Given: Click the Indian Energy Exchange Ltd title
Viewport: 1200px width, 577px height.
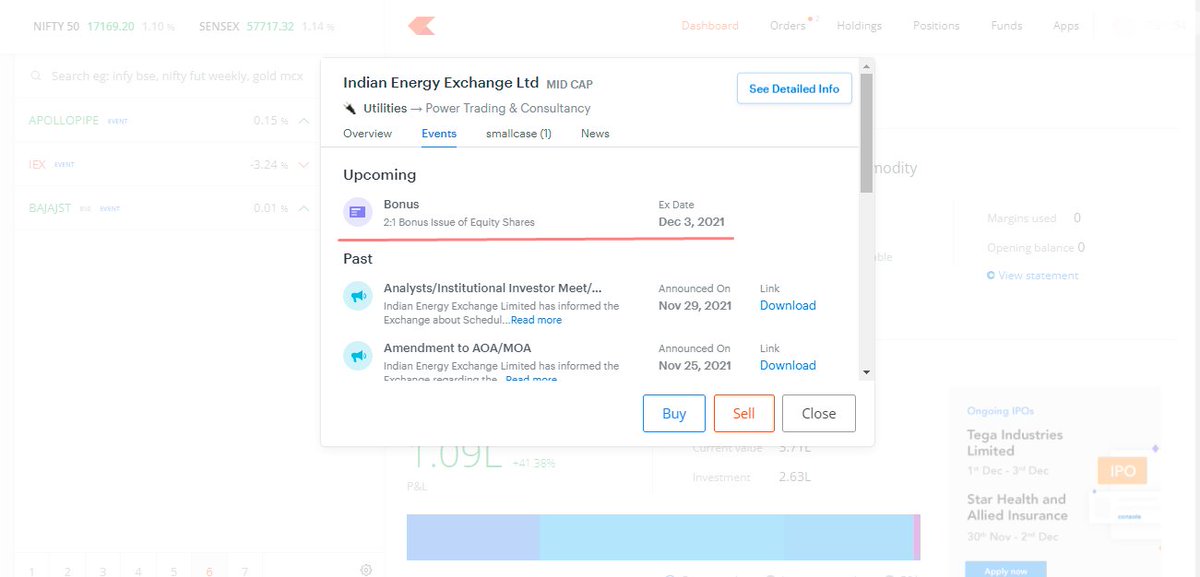Looking at the screenshot, I should tap(441, 83).
